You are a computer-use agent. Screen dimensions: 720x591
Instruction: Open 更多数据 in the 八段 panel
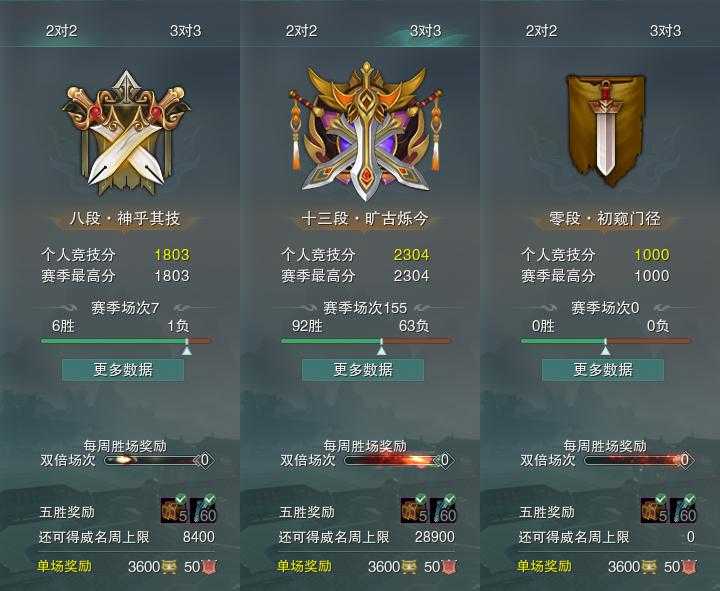(x=123, y=370)
